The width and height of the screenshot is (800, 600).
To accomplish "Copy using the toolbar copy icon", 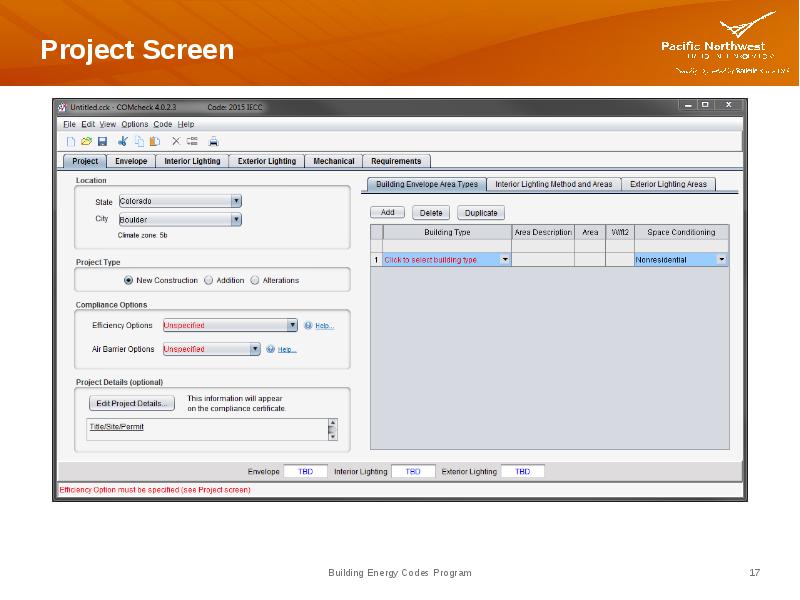I will pos(139,141).
